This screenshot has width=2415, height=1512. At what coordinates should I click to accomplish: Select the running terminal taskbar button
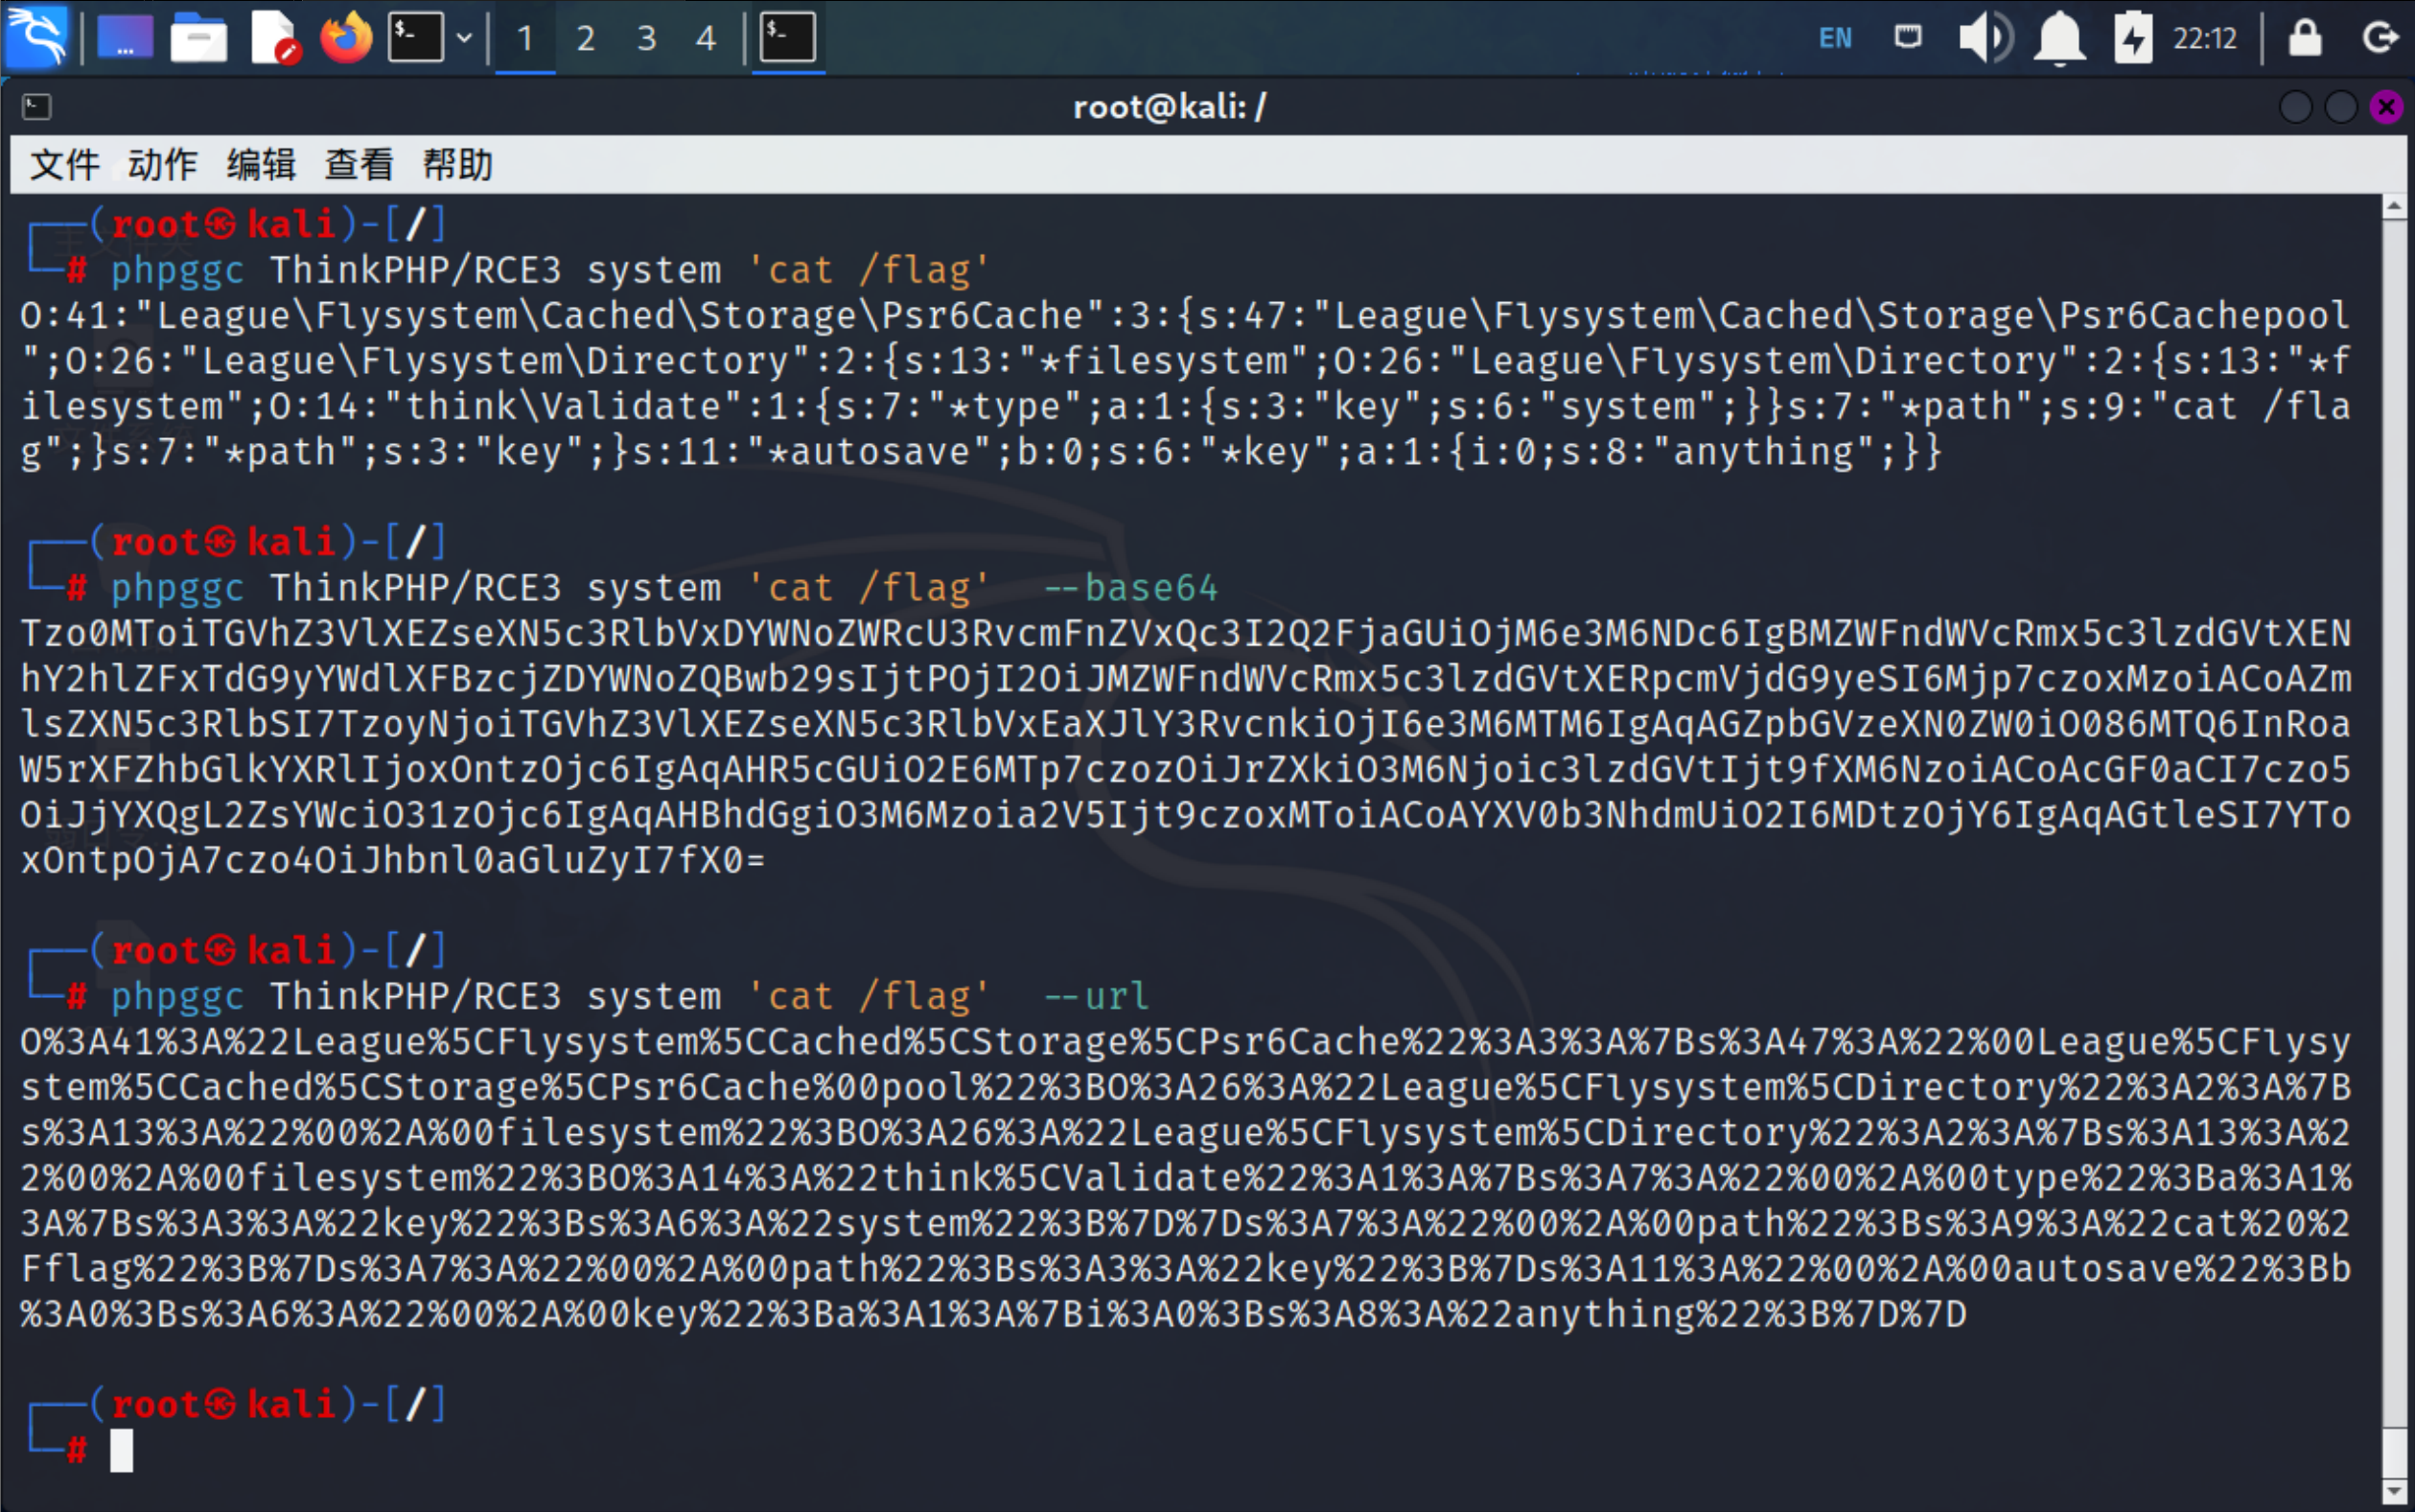tap(788, 38)
